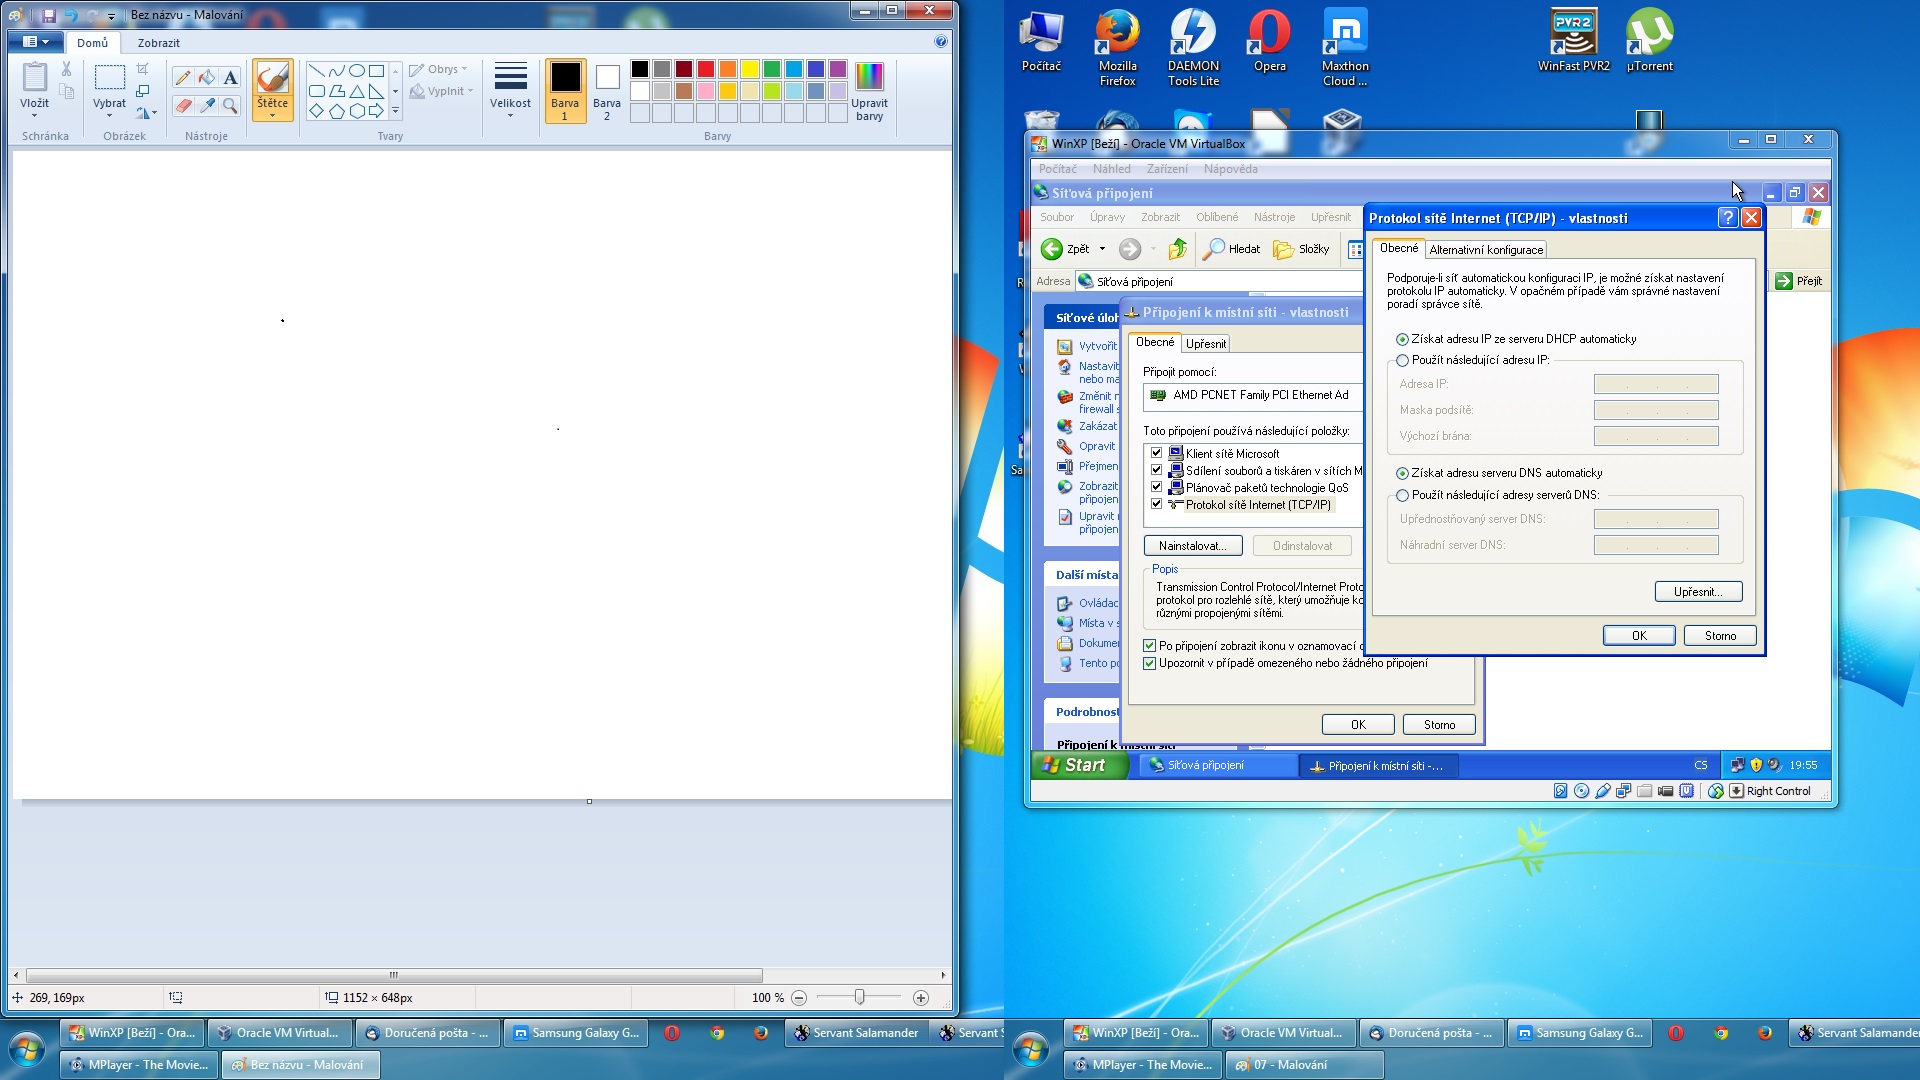Select the Barva 2 white color box

[x=607, y=90]
